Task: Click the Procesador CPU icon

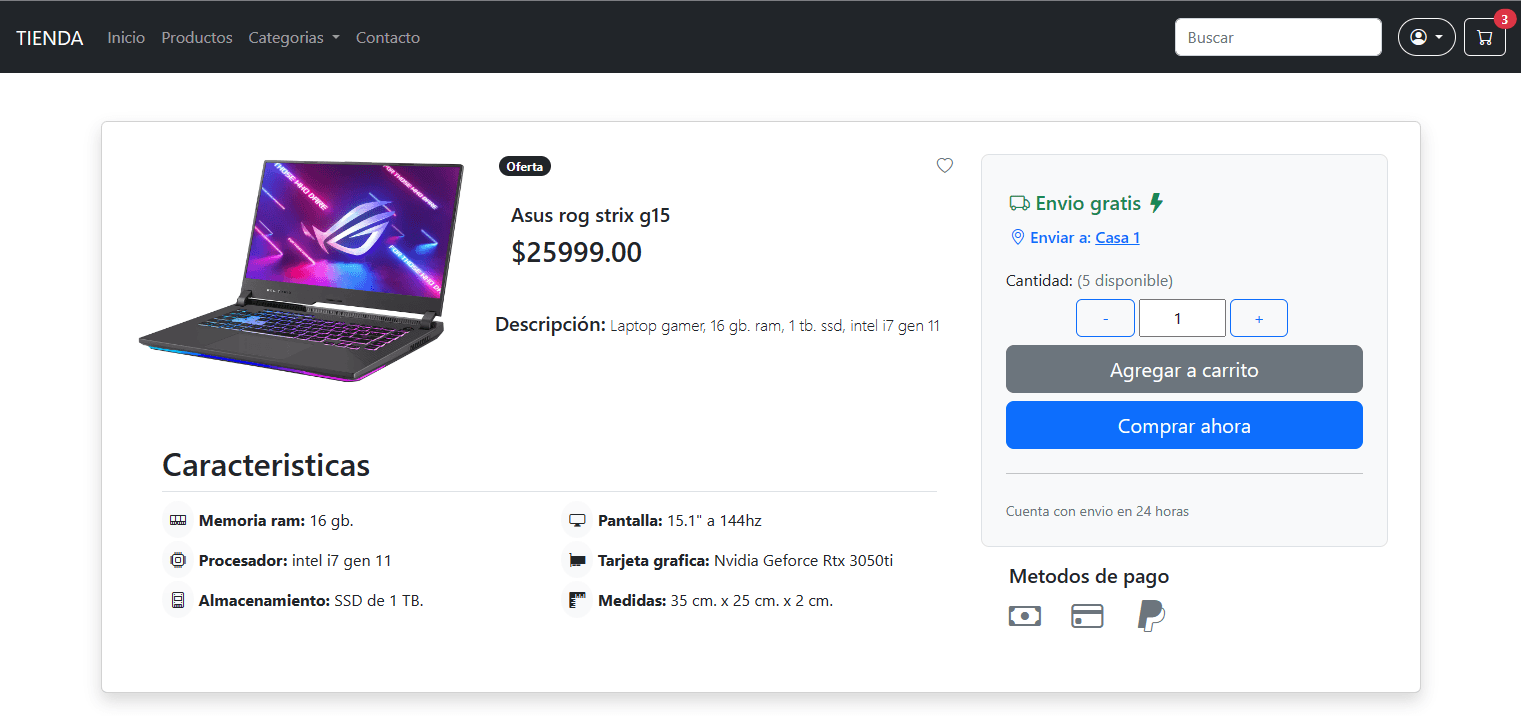Action: click(178, 561)
